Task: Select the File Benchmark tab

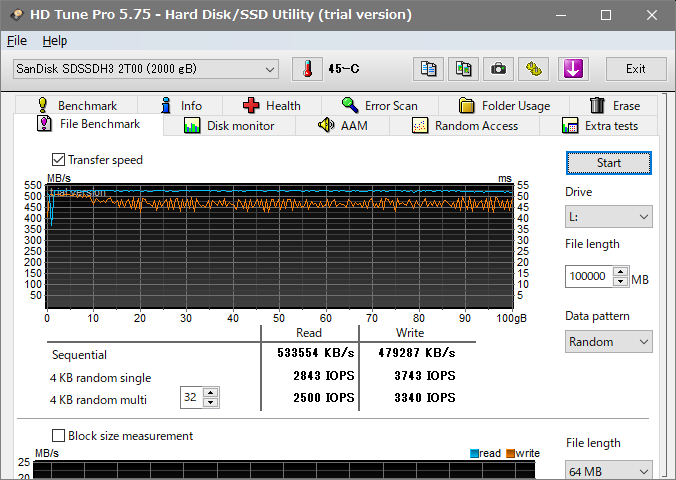Action: click(88, 124)
